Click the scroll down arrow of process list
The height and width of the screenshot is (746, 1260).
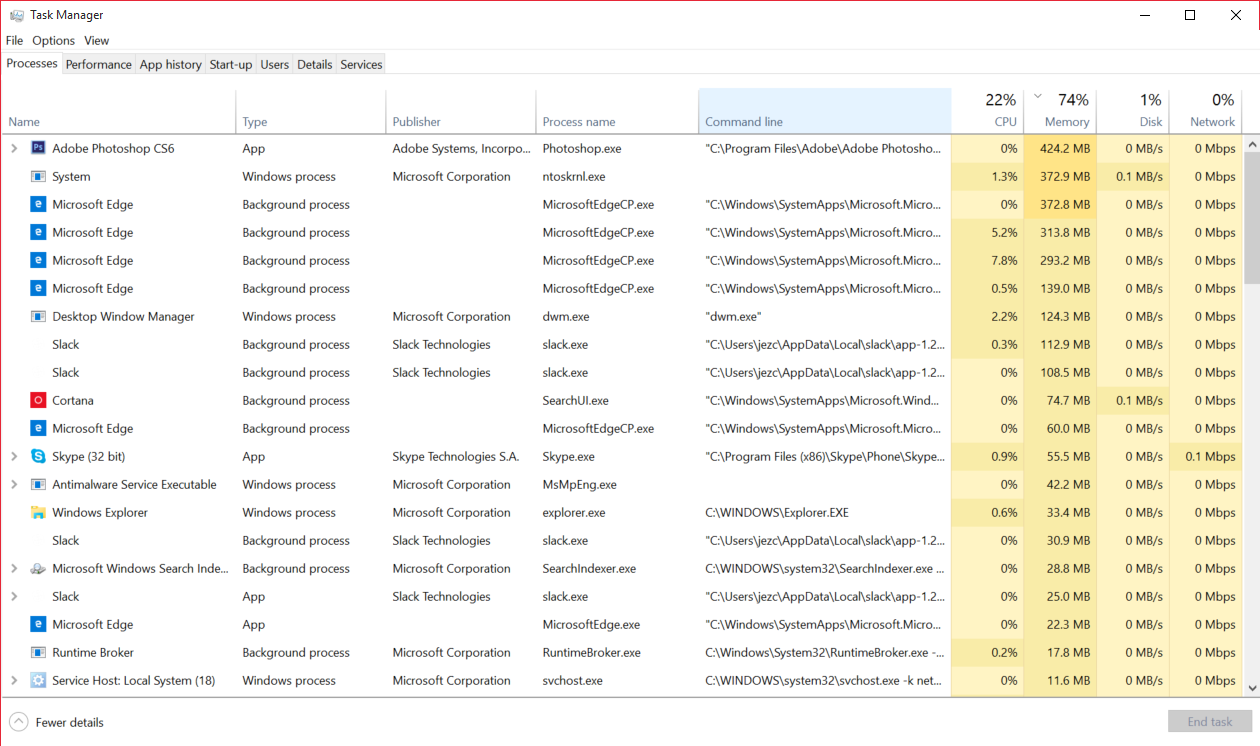[x=1252, y=688]
